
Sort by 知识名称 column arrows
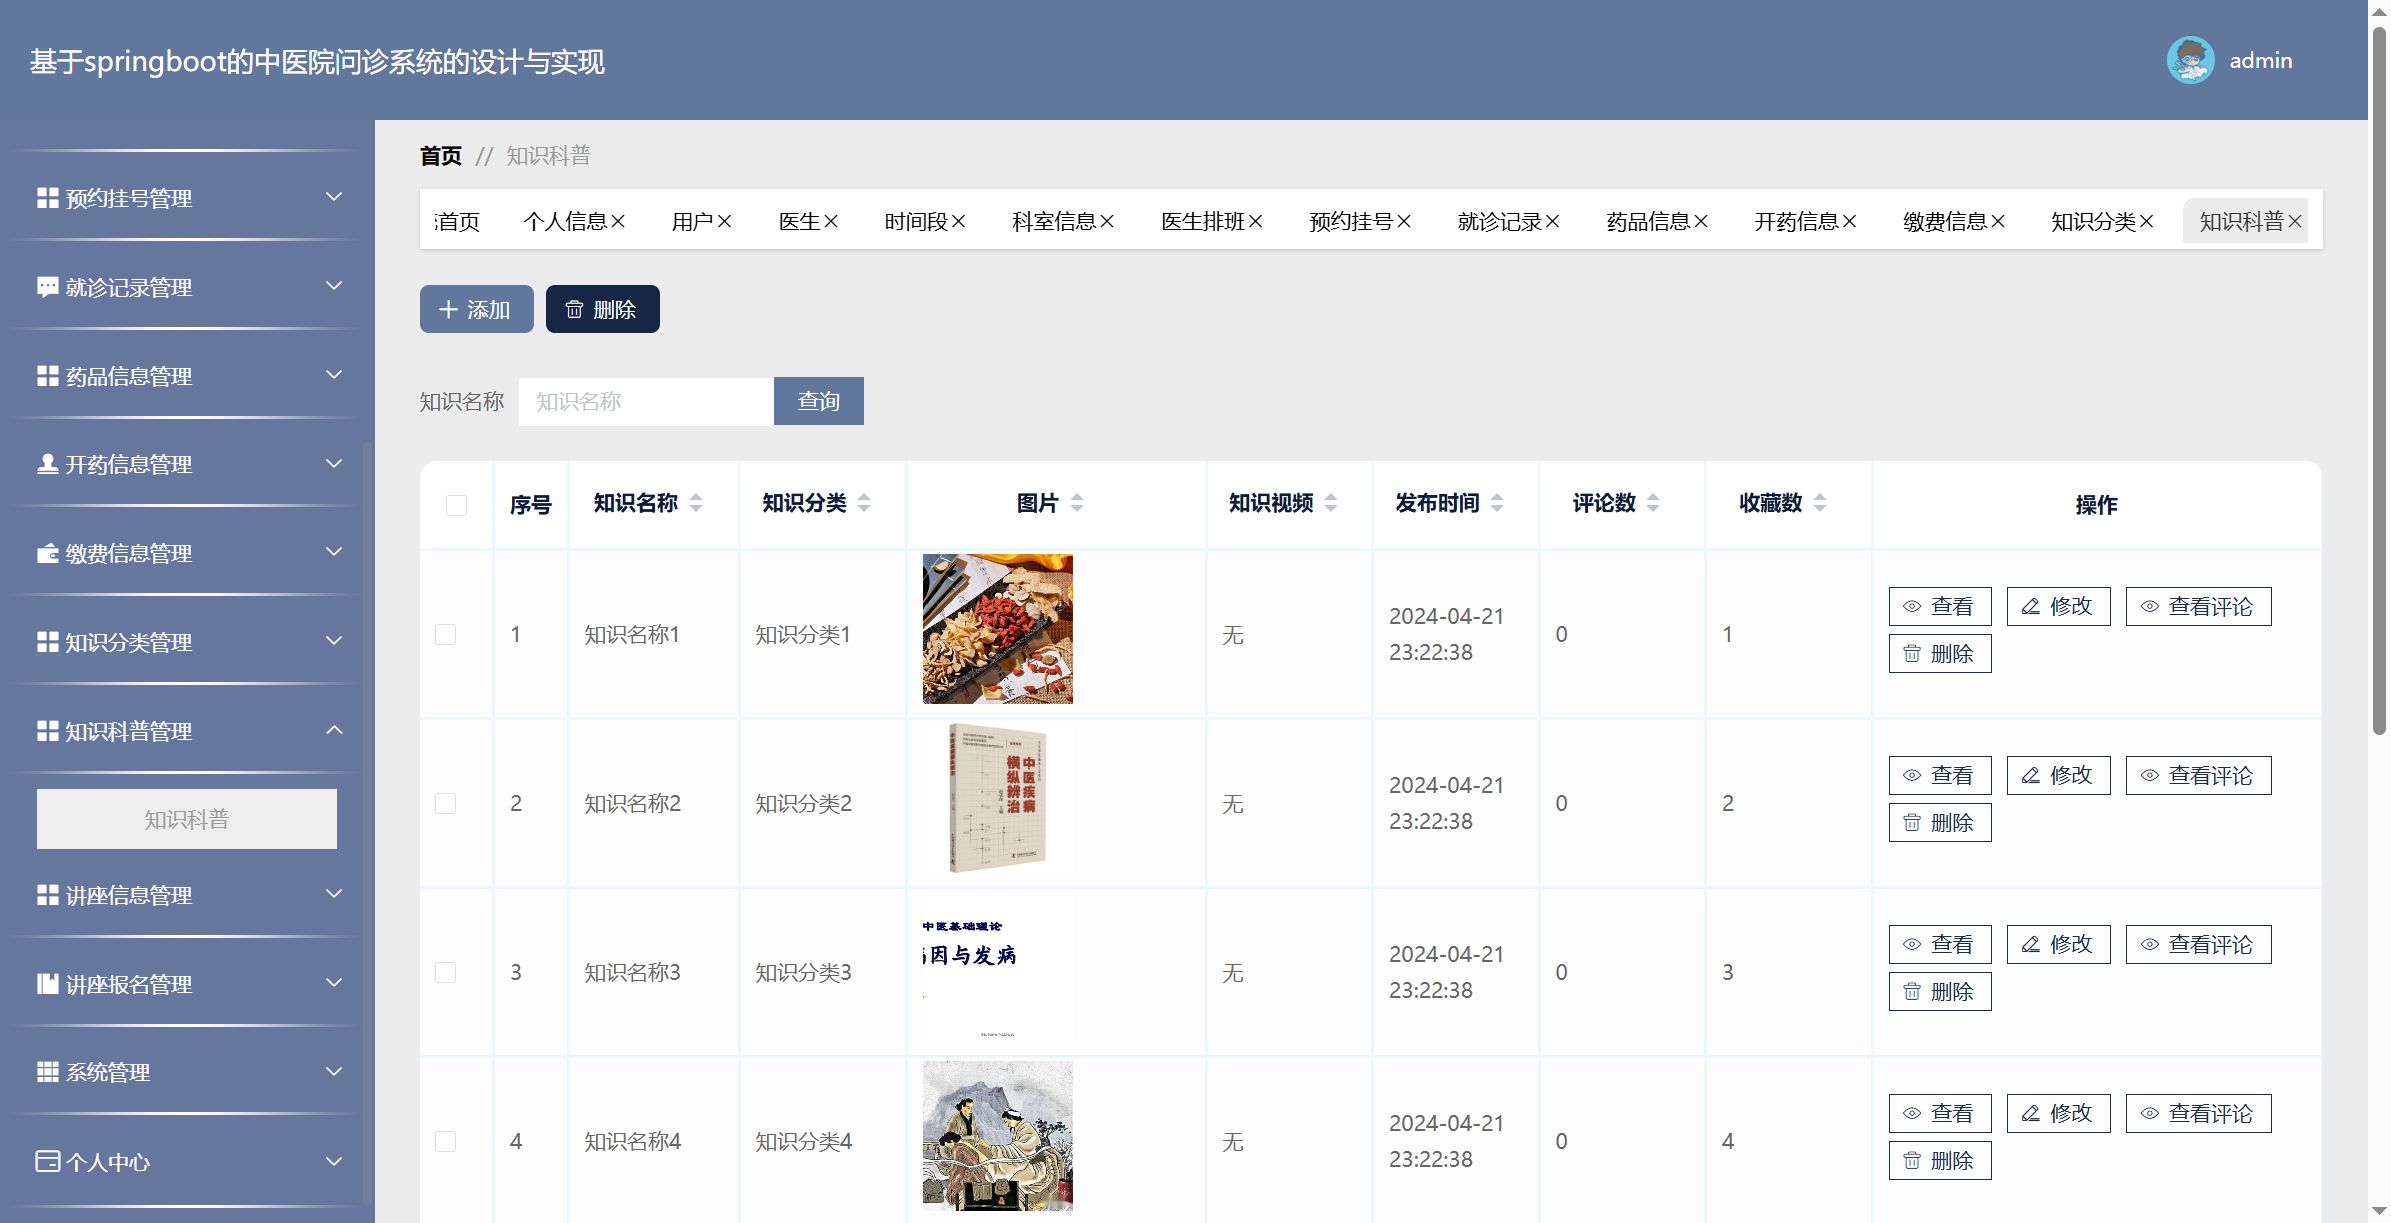tap(696, 503)
